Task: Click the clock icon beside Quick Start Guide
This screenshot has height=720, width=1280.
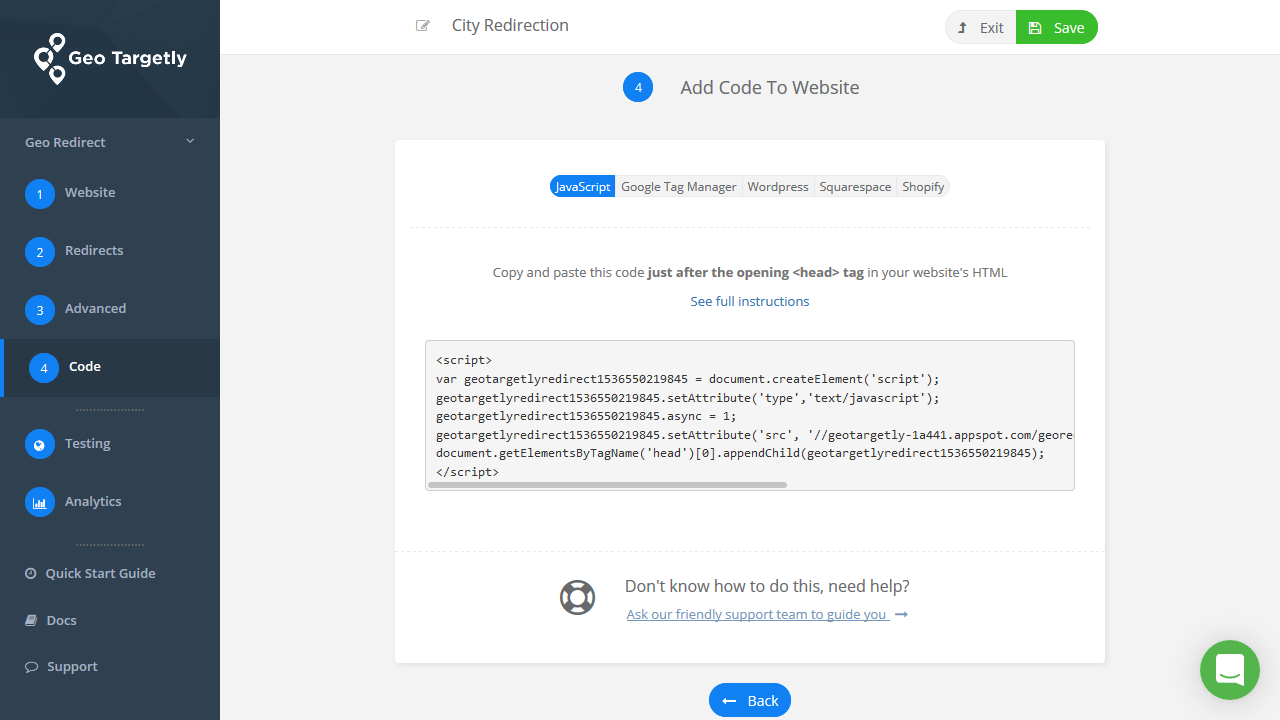Action: 31,574
